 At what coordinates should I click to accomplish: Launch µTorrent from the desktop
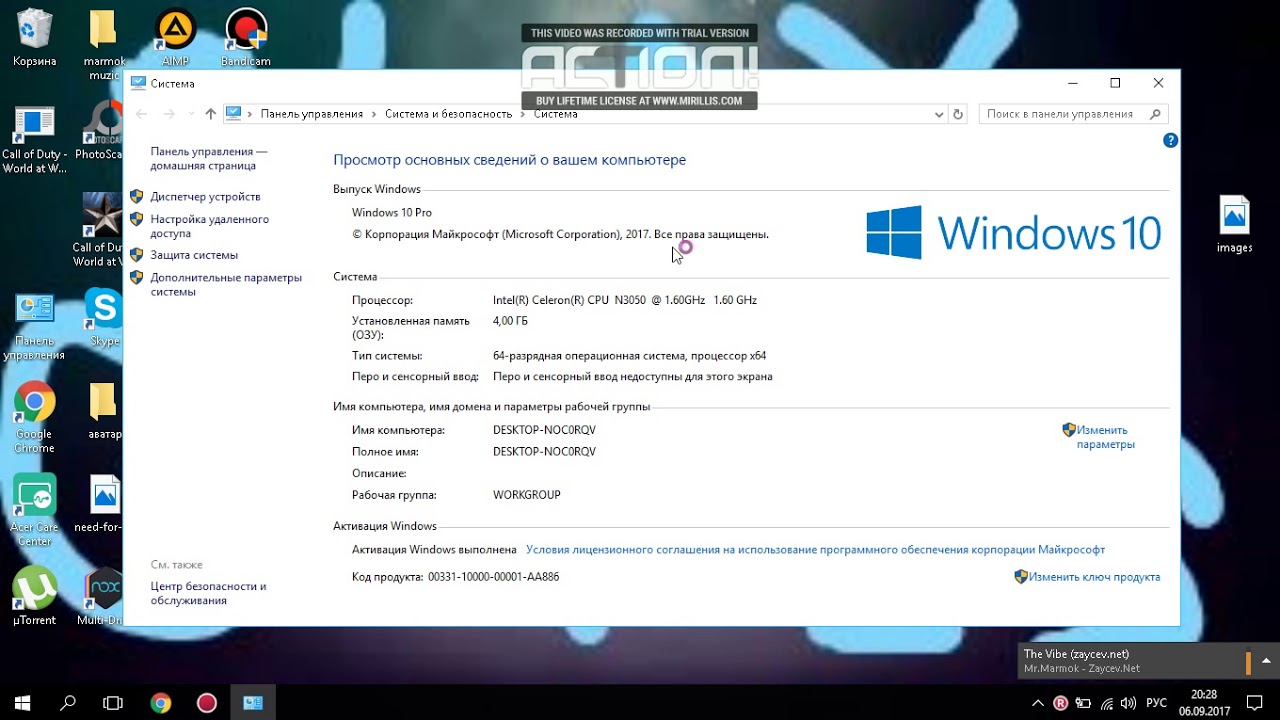point(34,596)
